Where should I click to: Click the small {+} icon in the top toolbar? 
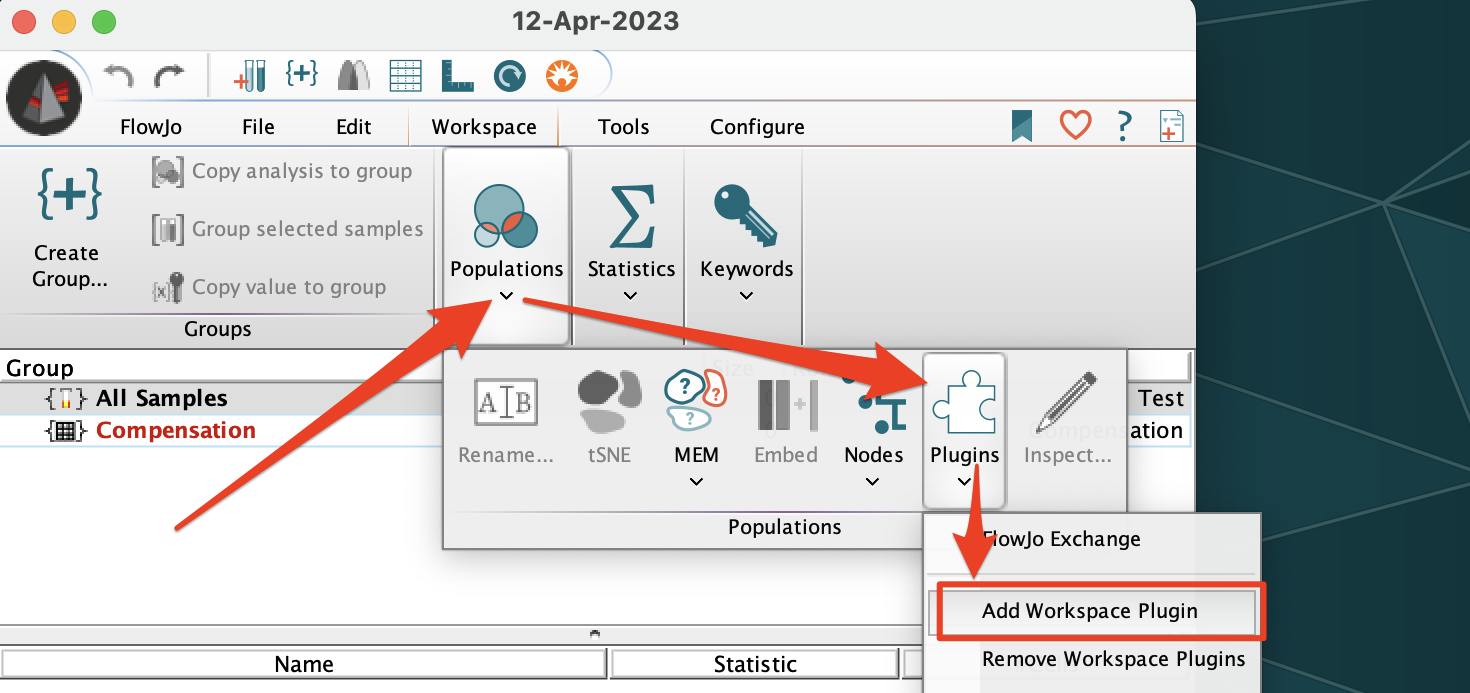tap(301, 73)
